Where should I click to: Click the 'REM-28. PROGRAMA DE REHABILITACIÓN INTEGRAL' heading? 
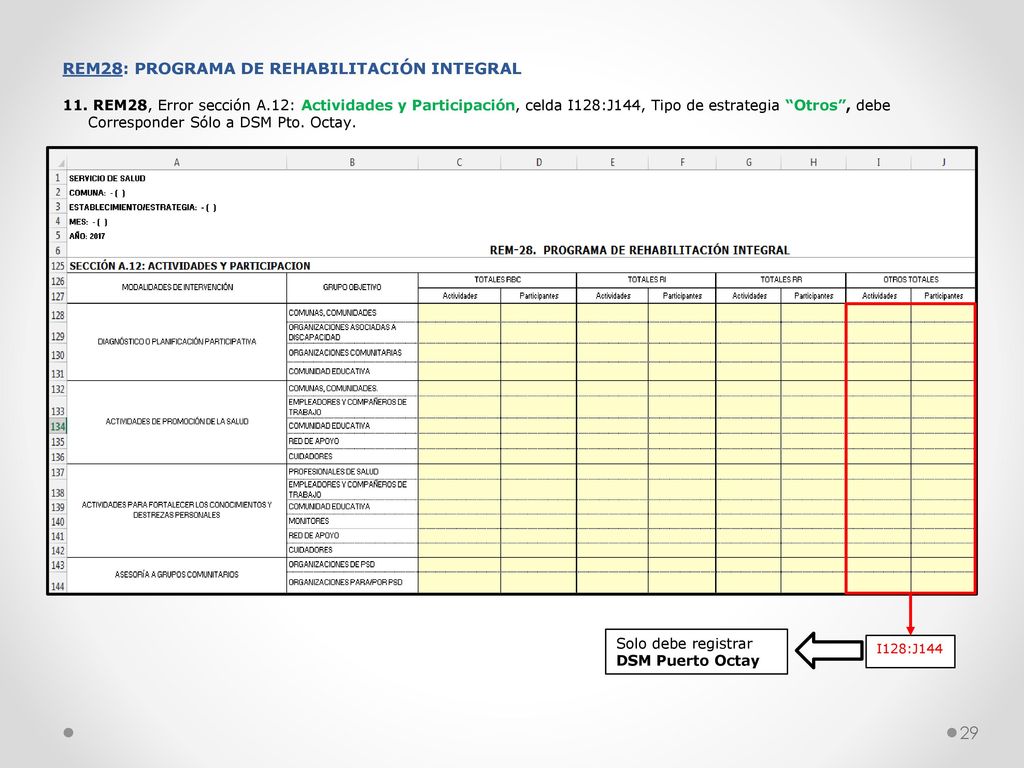click(639, 250)
